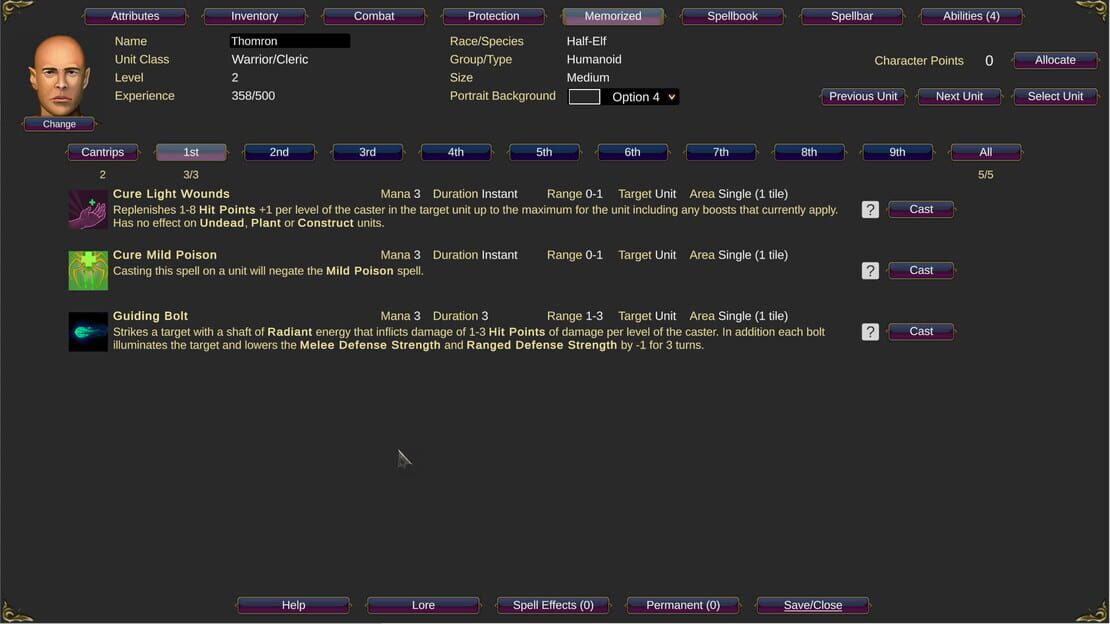Open the Inventory tab
This screenshot has width=1110, height=624.
pos(254,16)
